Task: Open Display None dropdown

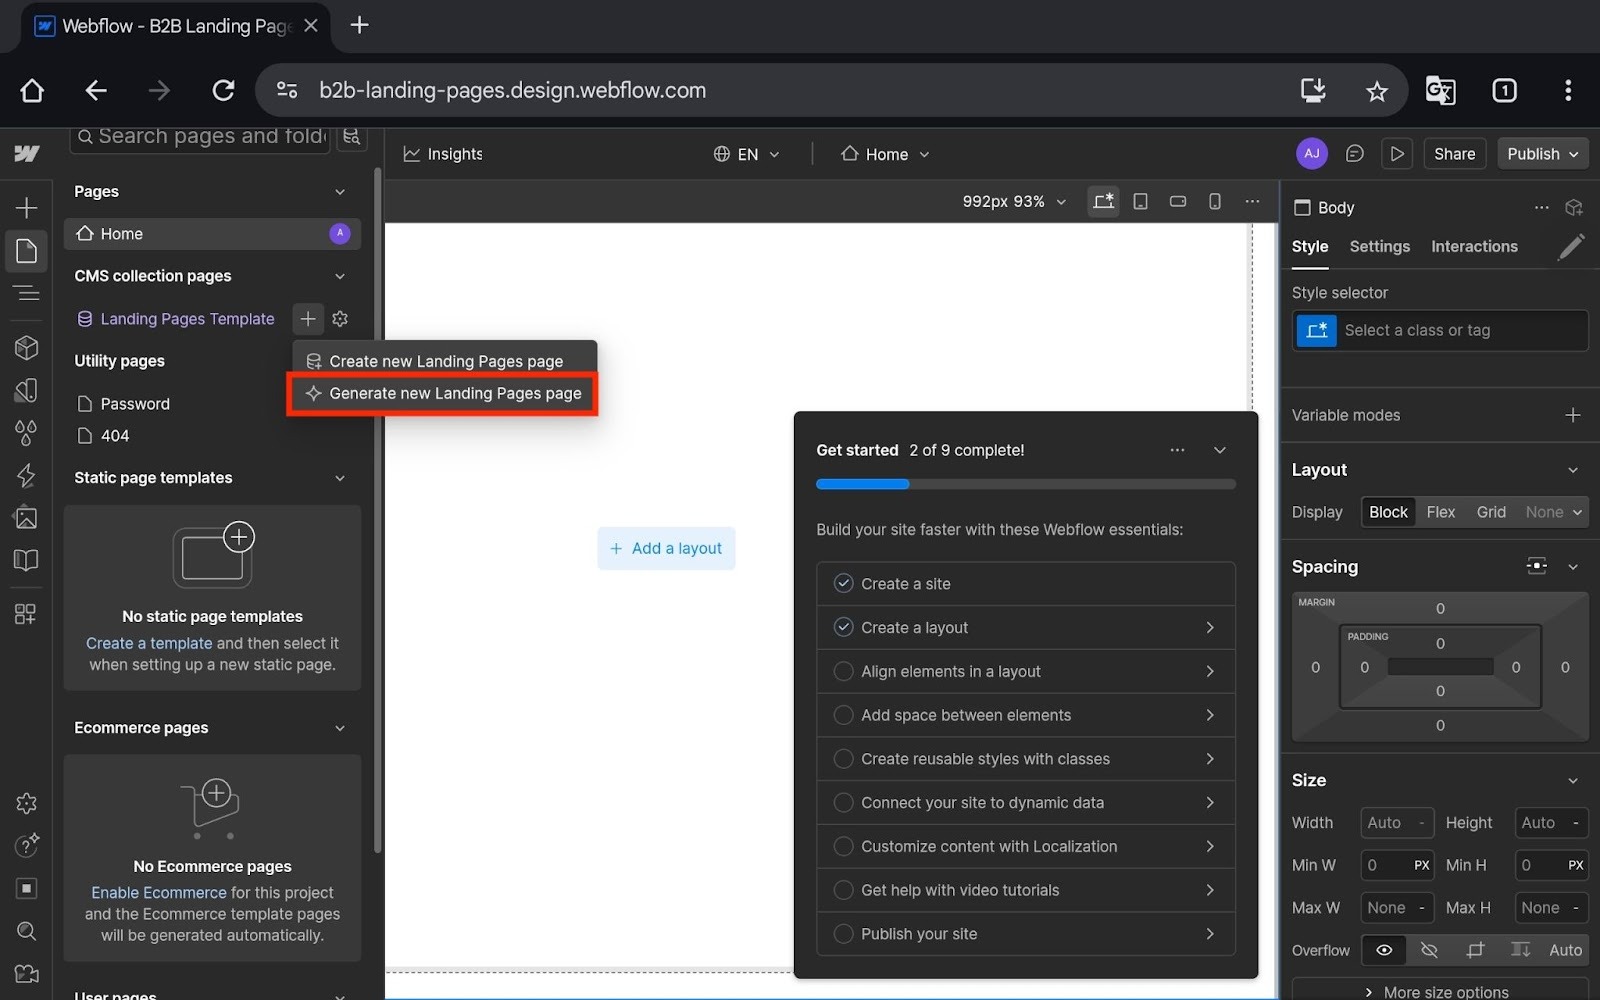Action: pyautogui.click(x=1552, y=512)
